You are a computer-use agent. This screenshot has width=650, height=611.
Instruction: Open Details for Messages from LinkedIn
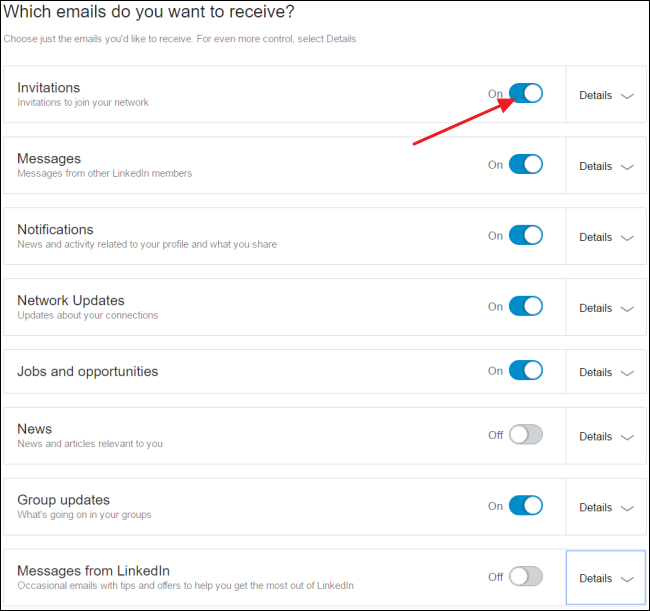click(x=606, y=579)
